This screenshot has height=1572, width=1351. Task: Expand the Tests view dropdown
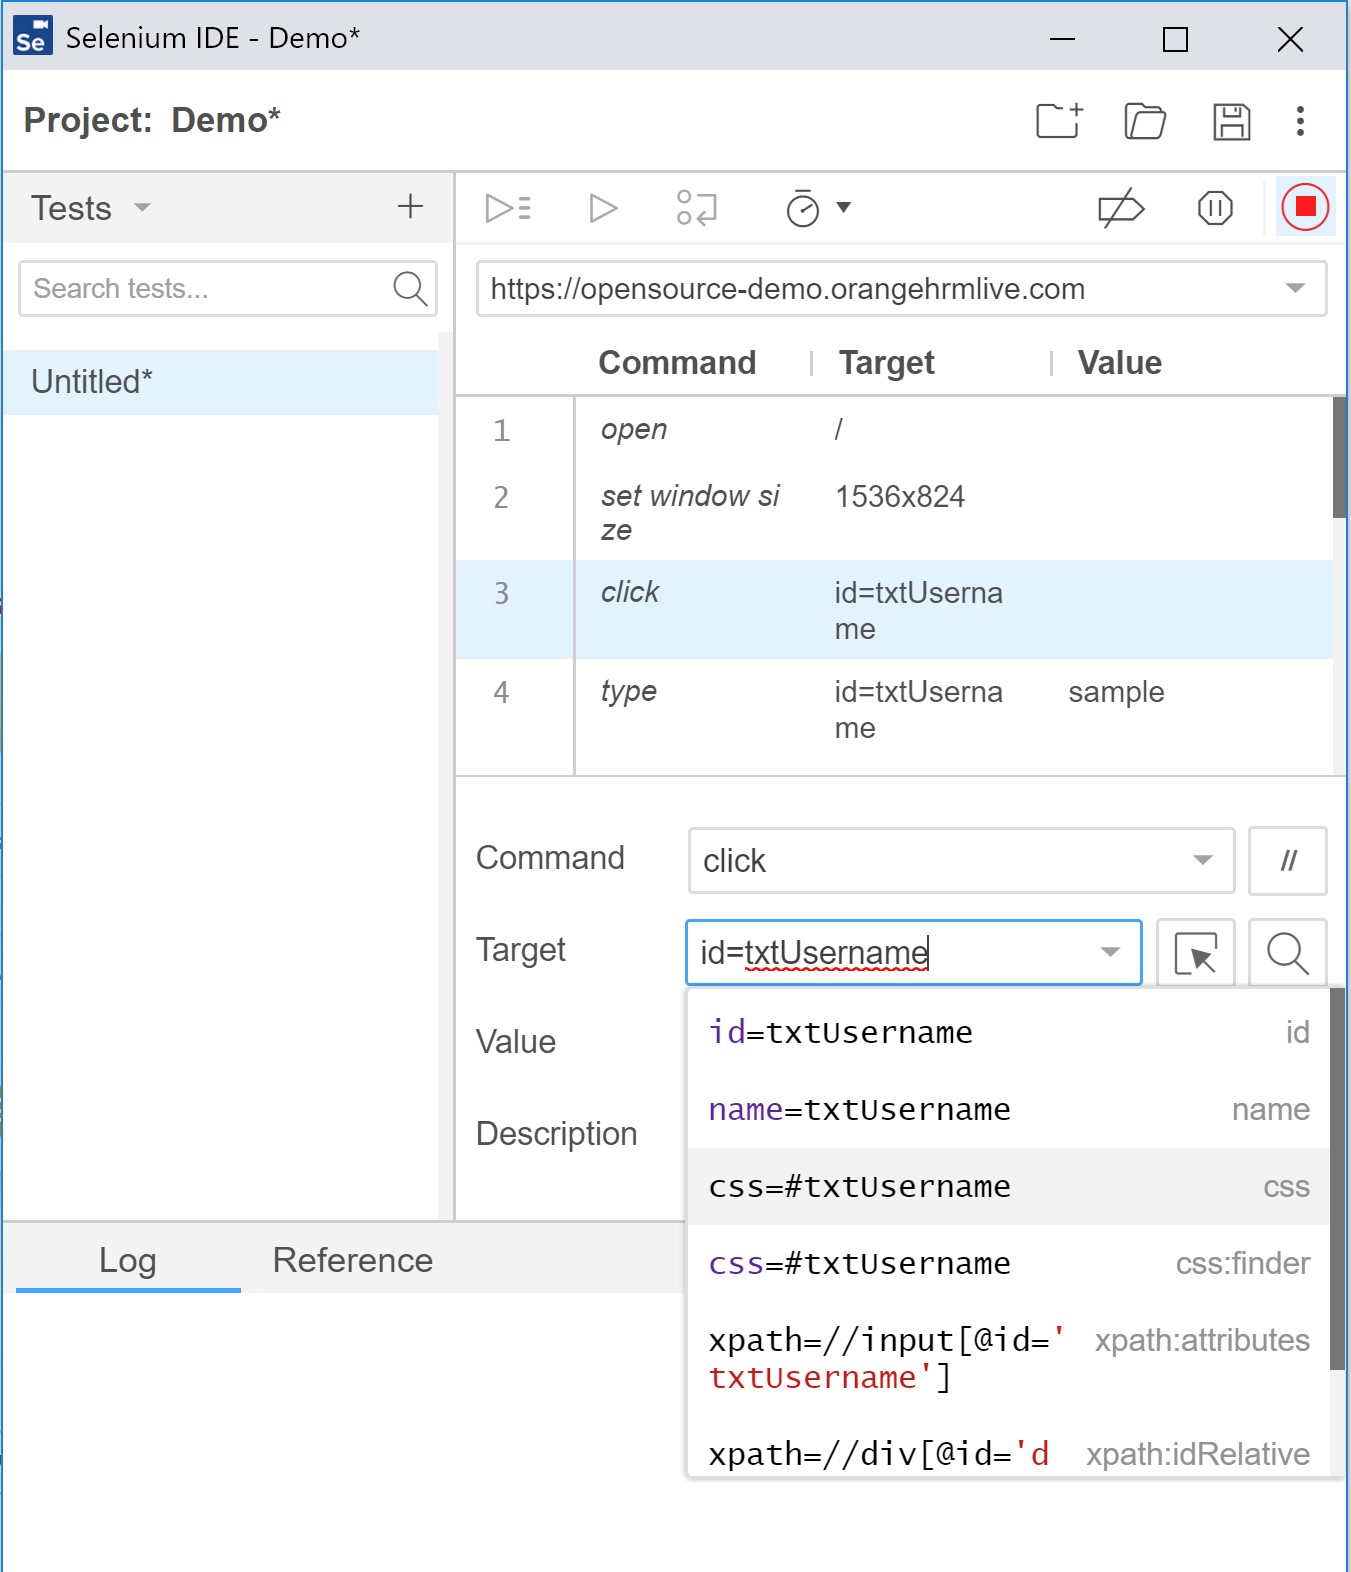click(x=142, y=208)
